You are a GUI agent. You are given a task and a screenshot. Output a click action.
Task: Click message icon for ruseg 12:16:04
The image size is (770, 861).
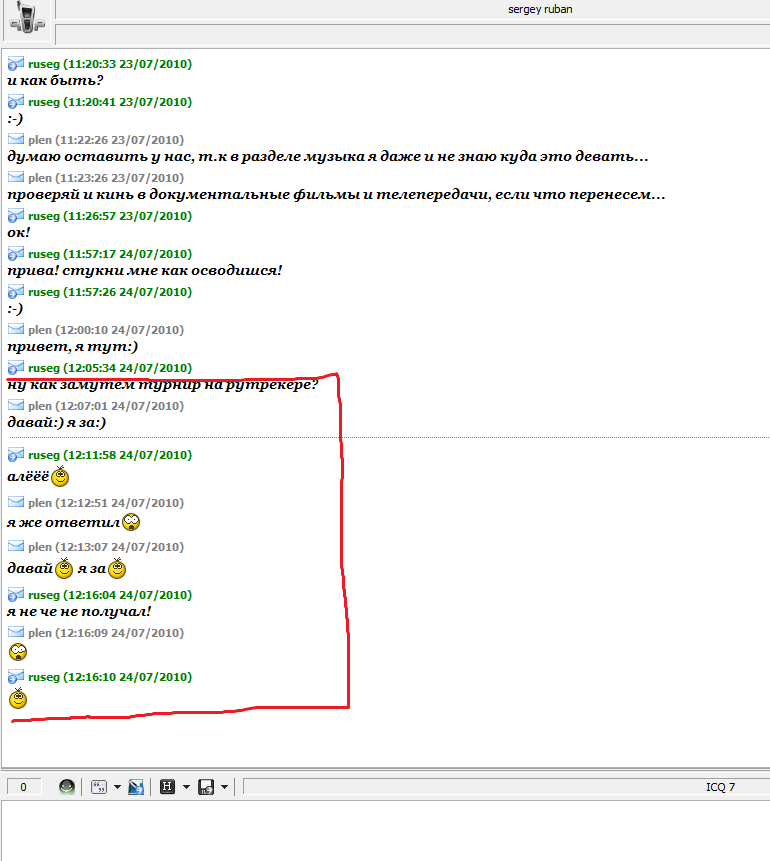[16, 595]
